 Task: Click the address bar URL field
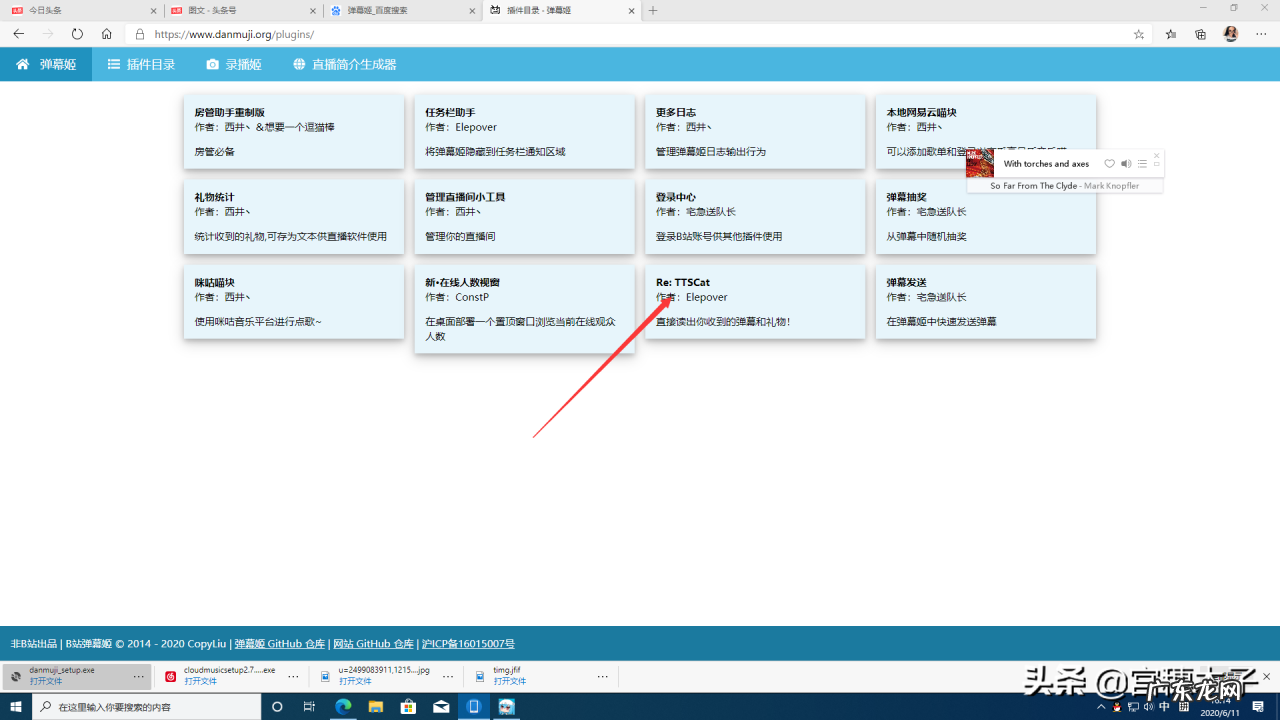600,34
